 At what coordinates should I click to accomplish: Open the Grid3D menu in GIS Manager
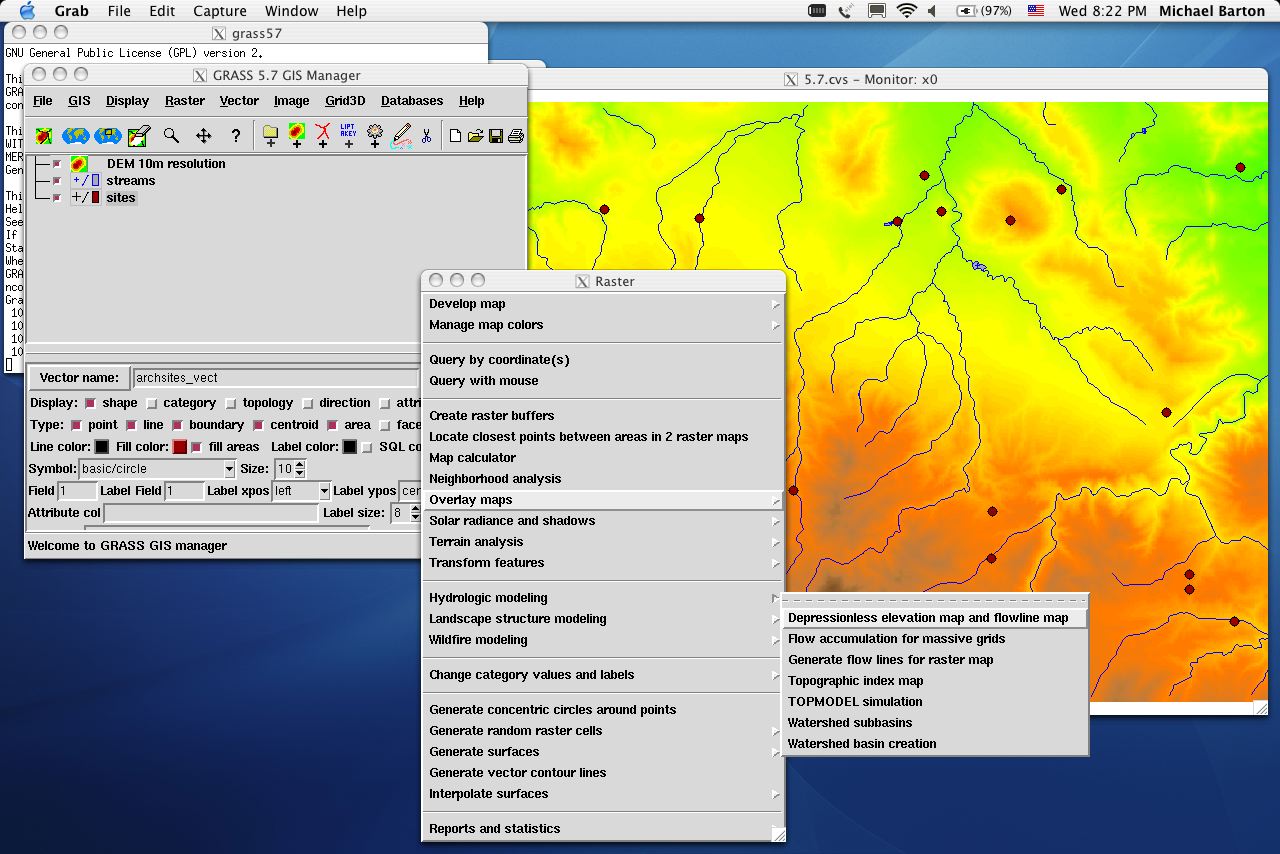345,101
